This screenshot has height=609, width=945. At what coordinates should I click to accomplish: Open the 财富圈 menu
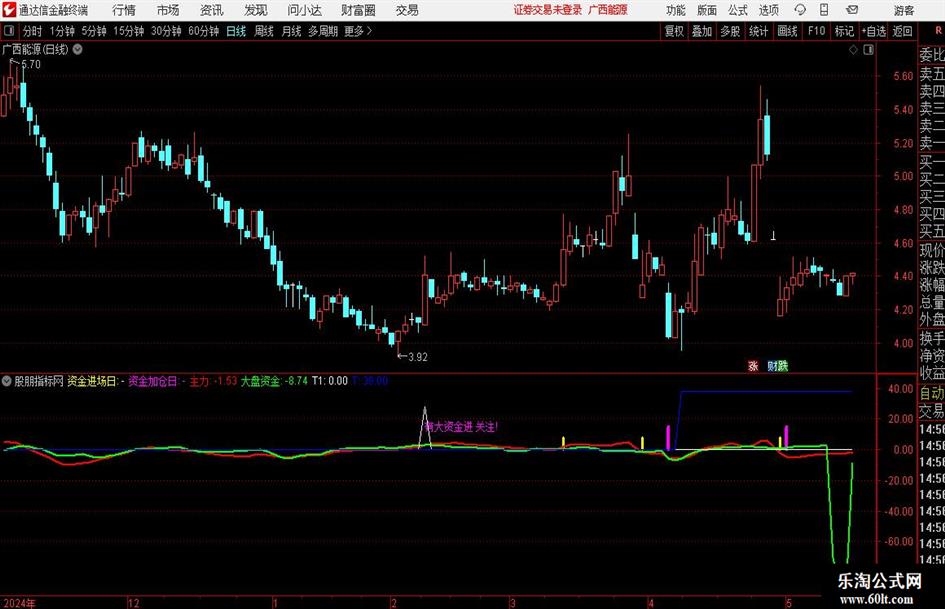tap(358, 10)
